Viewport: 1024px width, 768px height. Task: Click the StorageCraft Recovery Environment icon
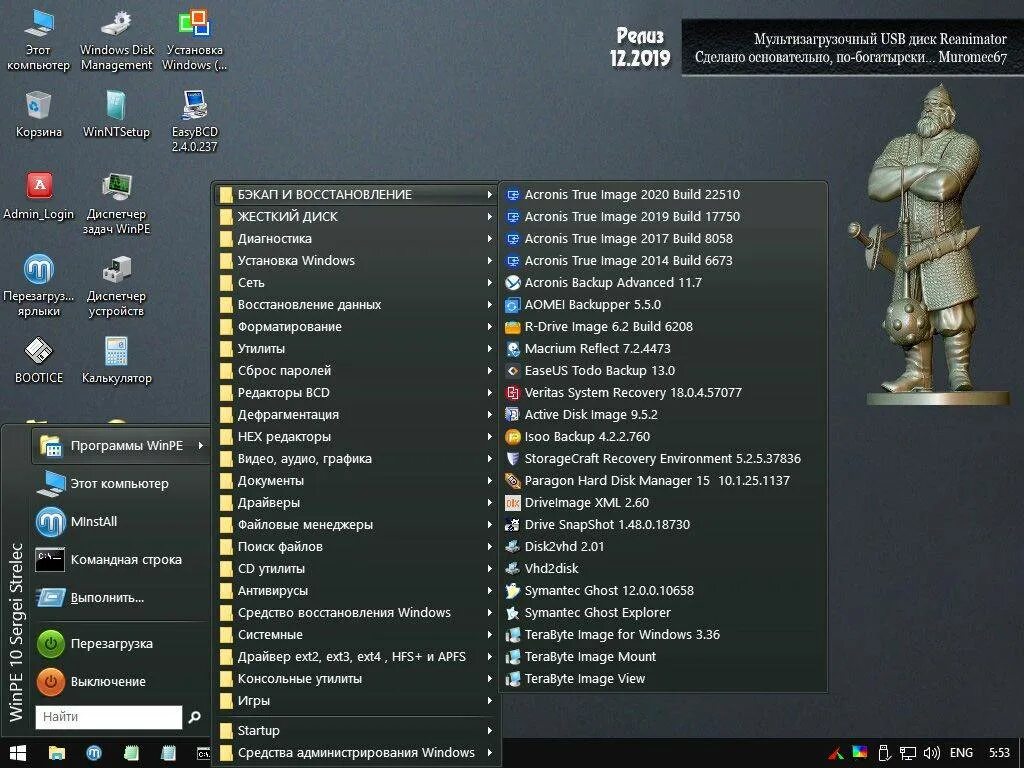coord(513,458)
